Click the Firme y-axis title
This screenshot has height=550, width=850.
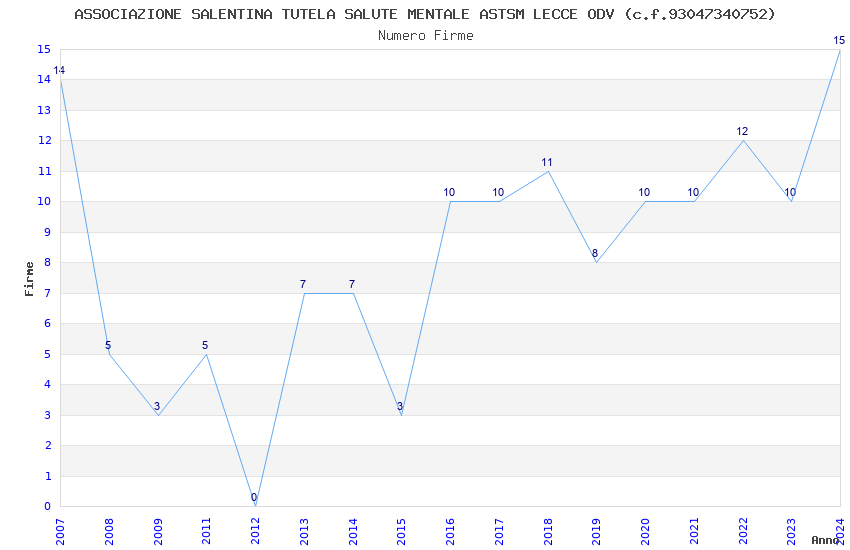tap(29, 279)
